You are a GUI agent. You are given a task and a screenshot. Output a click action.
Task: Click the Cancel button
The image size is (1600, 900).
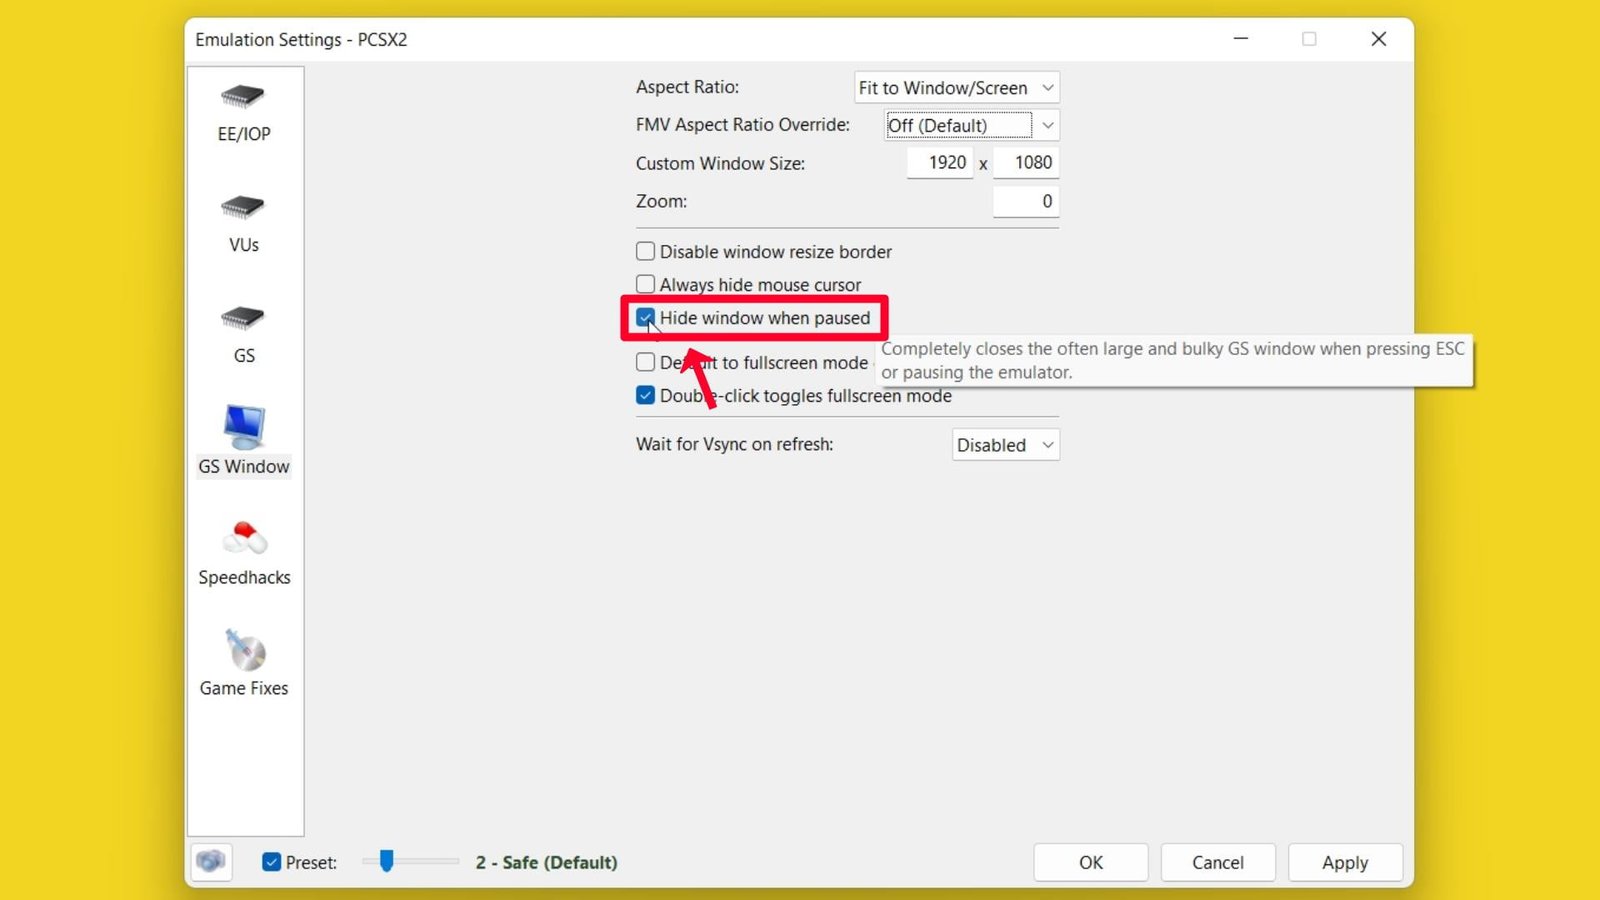tap(1218, 862)
